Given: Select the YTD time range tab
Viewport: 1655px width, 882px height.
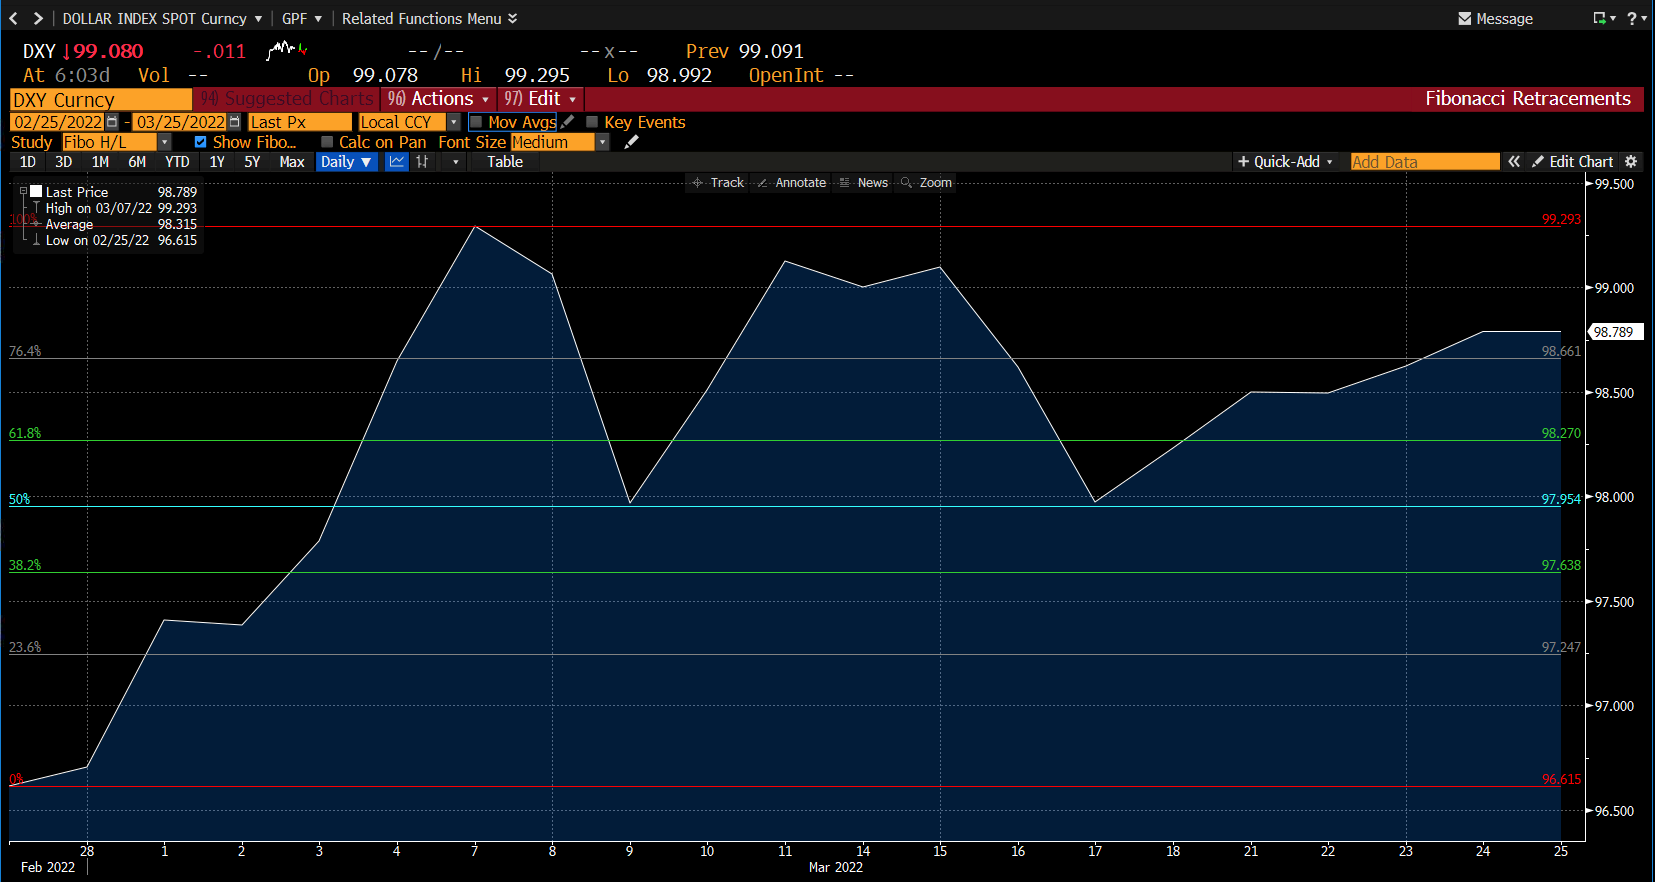Looking at the screenshot, I should coord(177,162).
